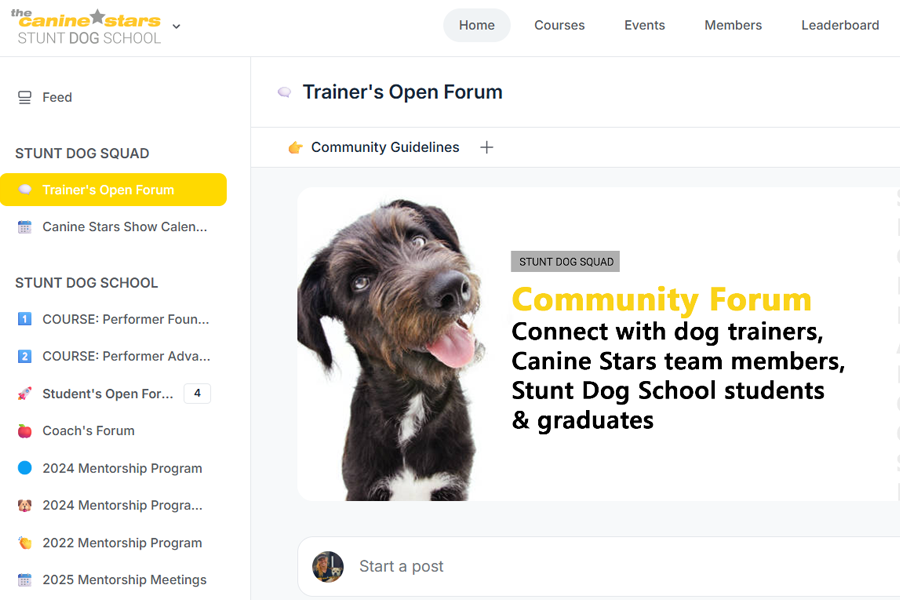900x600 pixels.
Task: Click the Canine Stars Stunt Dog School logo
Action: click(85, 27)
